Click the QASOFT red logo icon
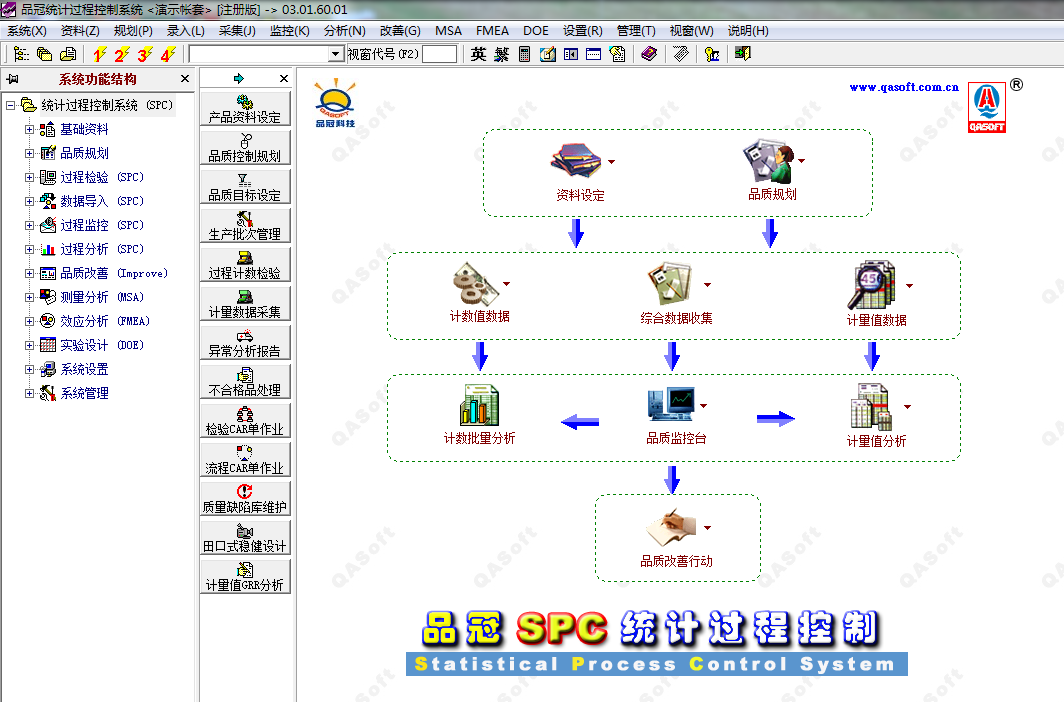 987,107
